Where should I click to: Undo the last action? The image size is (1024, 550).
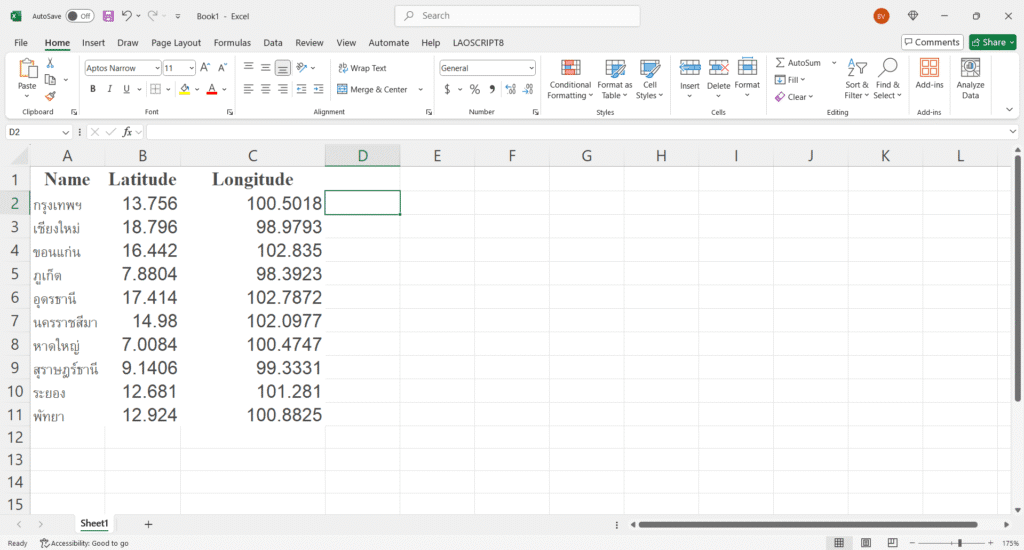[x=127, y=16]
